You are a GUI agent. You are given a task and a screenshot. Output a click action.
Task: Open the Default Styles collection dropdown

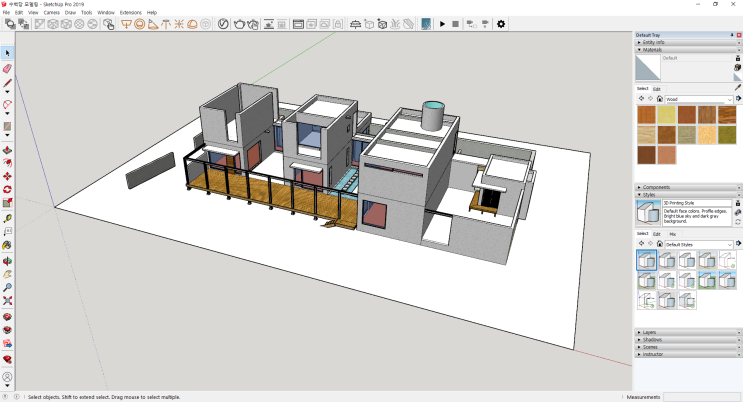pyautogui.click(x=699, y=244)
